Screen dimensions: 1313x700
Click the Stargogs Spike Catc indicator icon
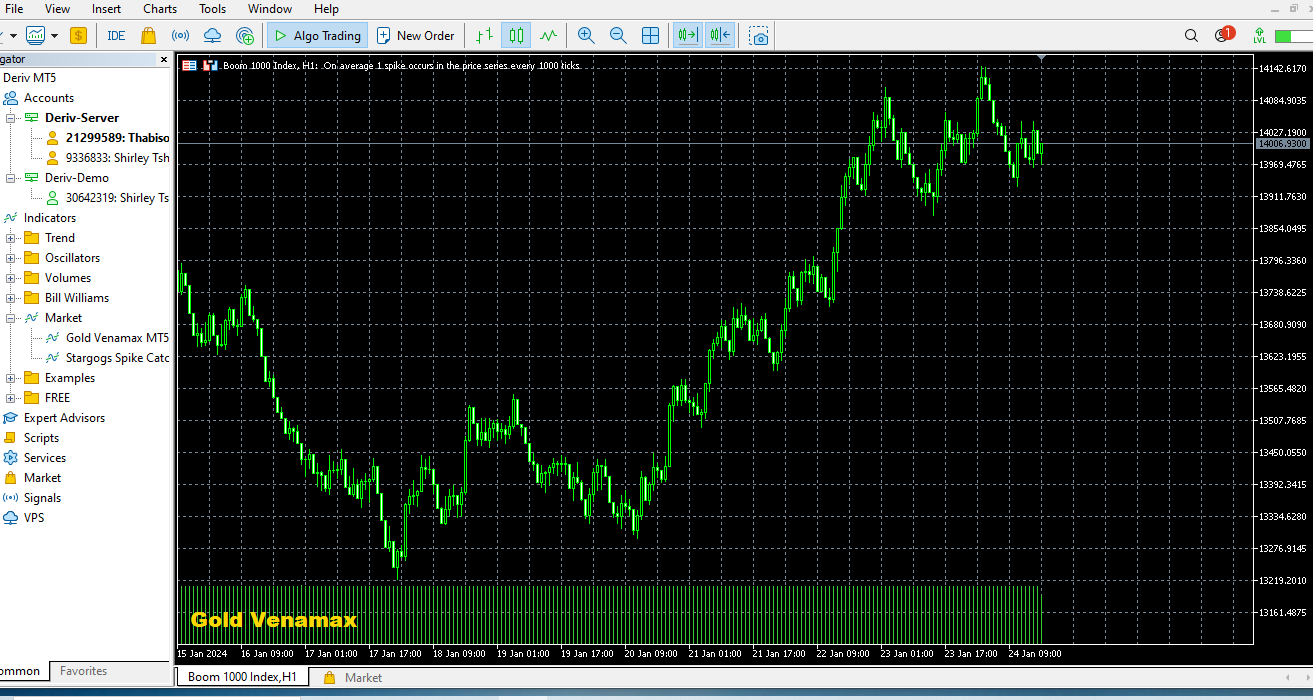[x=52, y=358]
